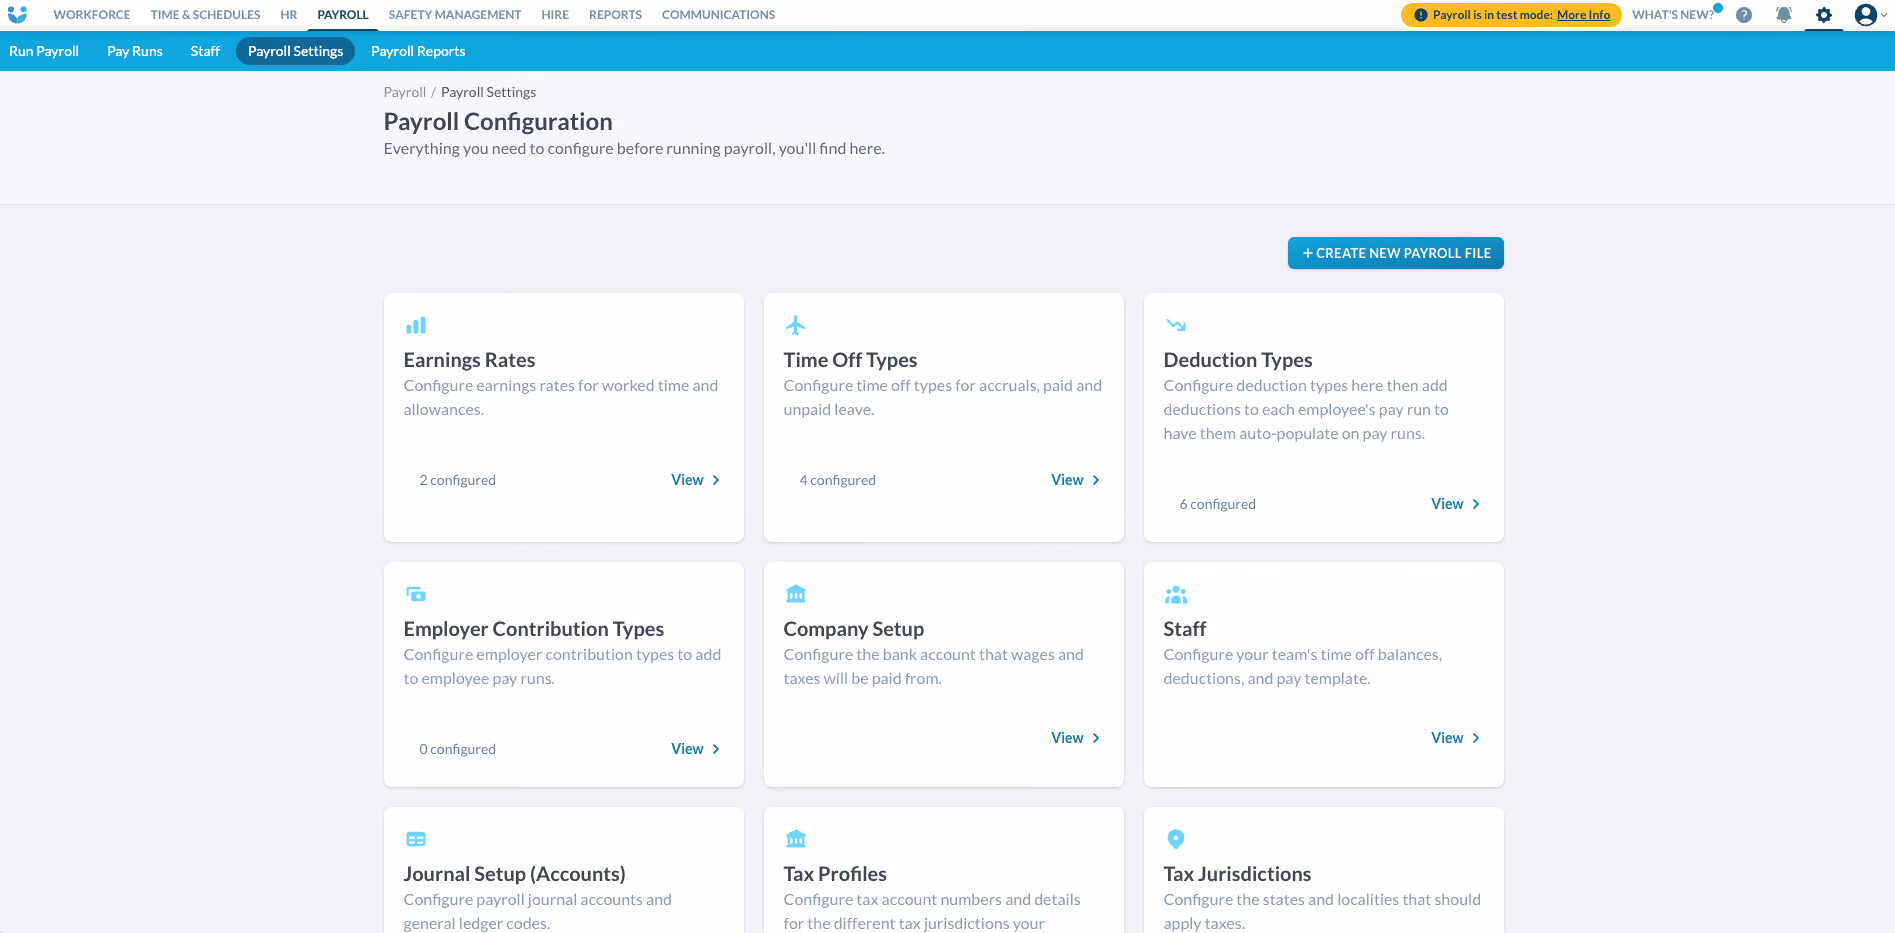Click the Deduction Types trending-down icon
This screenshot has width=1895, height=933.
[1176, 325]
